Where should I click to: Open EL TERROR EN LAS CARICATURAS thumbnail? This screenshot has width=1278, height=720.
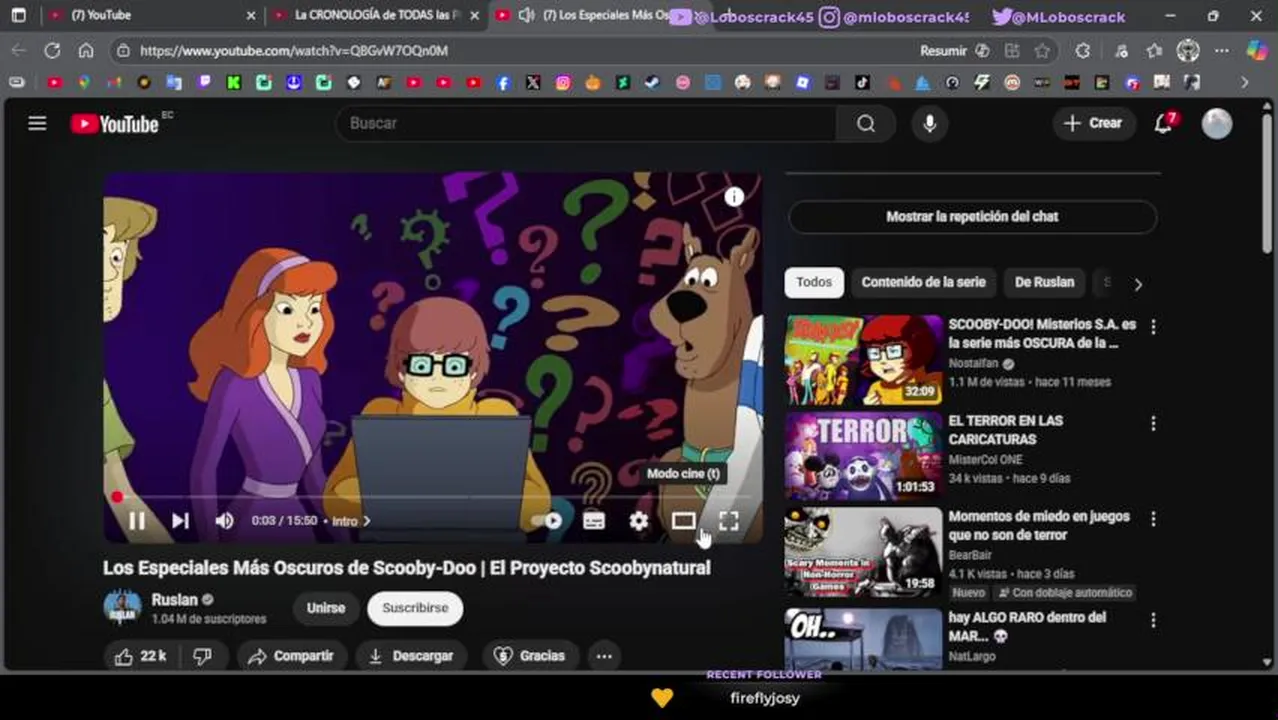864,456
